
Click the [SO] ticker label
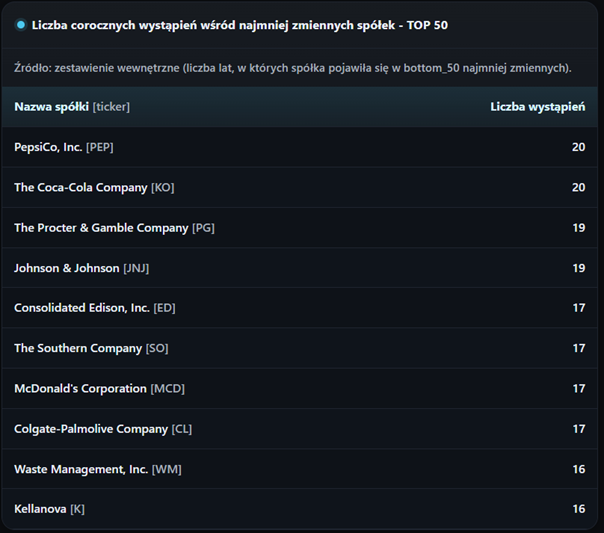[157, 348]
